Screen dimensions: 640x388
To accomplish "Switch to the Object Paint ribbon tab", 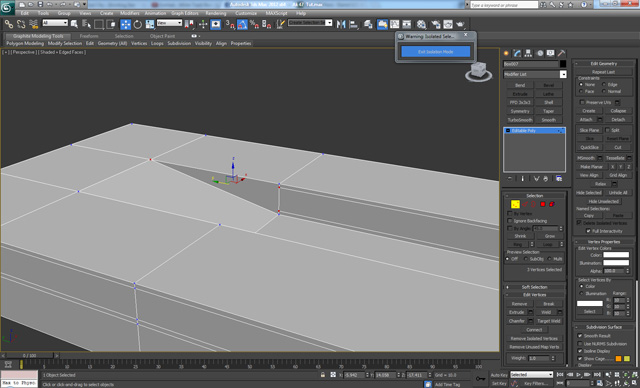I will (162, 36).
